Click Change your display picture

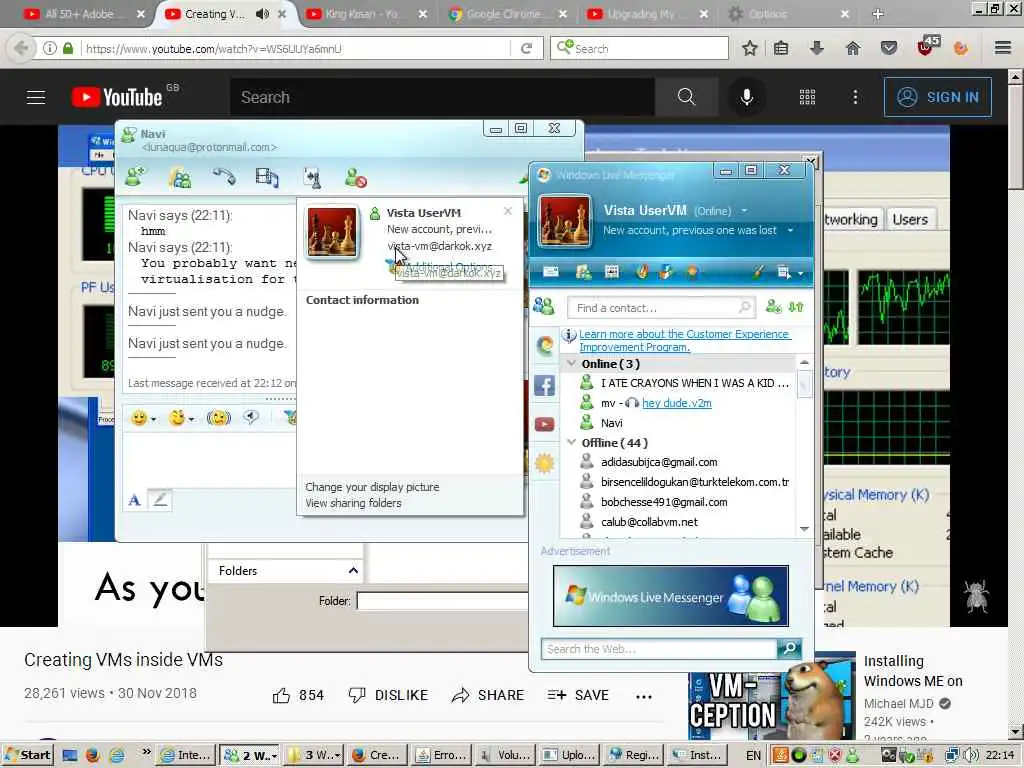(x=372, y=487)
